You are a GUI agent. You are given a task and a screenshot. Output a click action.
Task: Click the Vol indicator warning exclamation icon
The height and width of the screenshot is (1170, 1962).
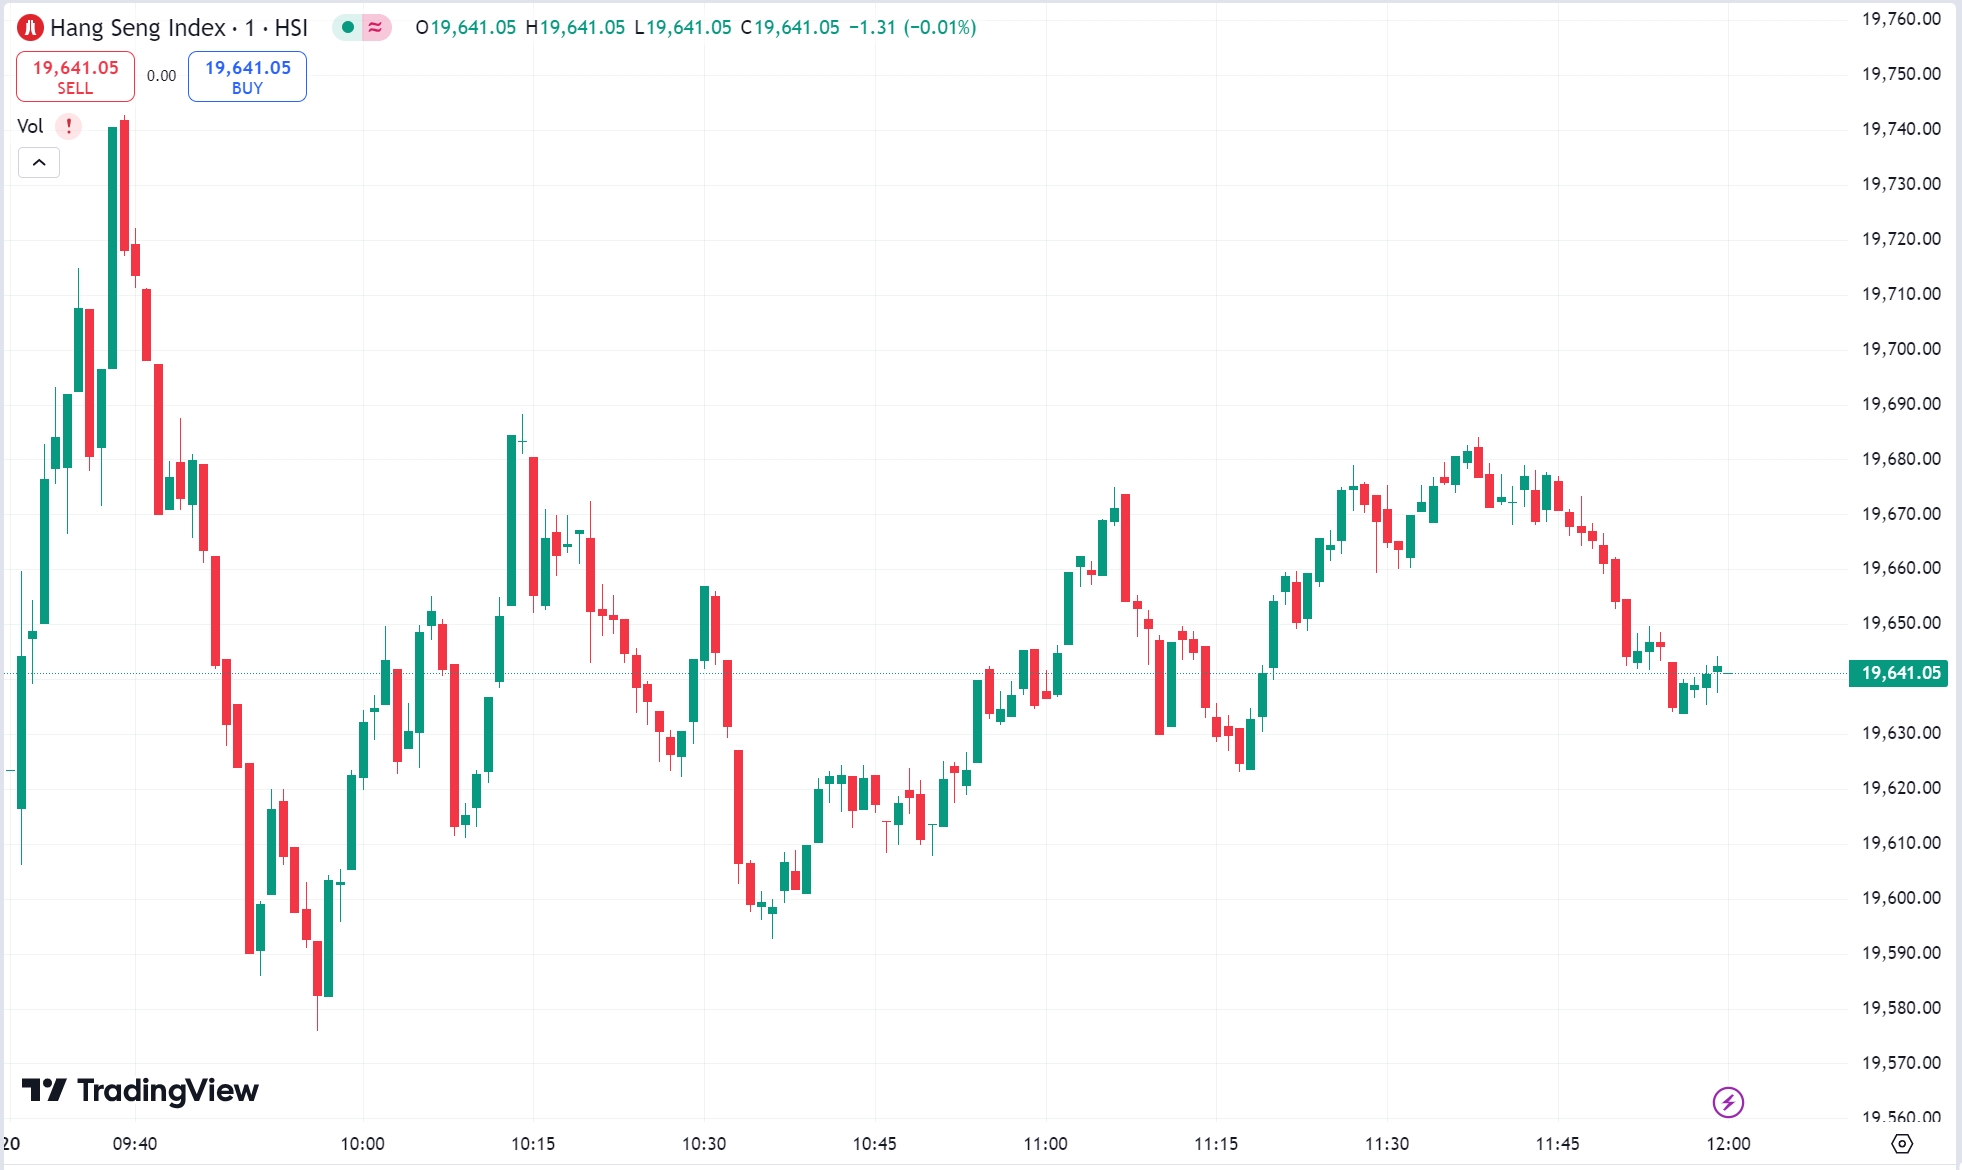[68, 126]
